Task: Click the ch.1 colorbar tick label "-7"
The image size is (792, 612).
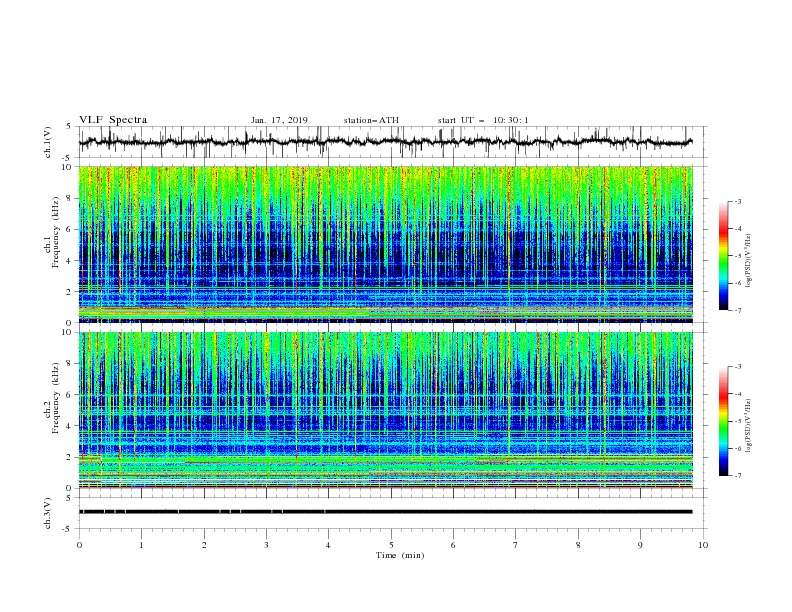Action: 738,310
